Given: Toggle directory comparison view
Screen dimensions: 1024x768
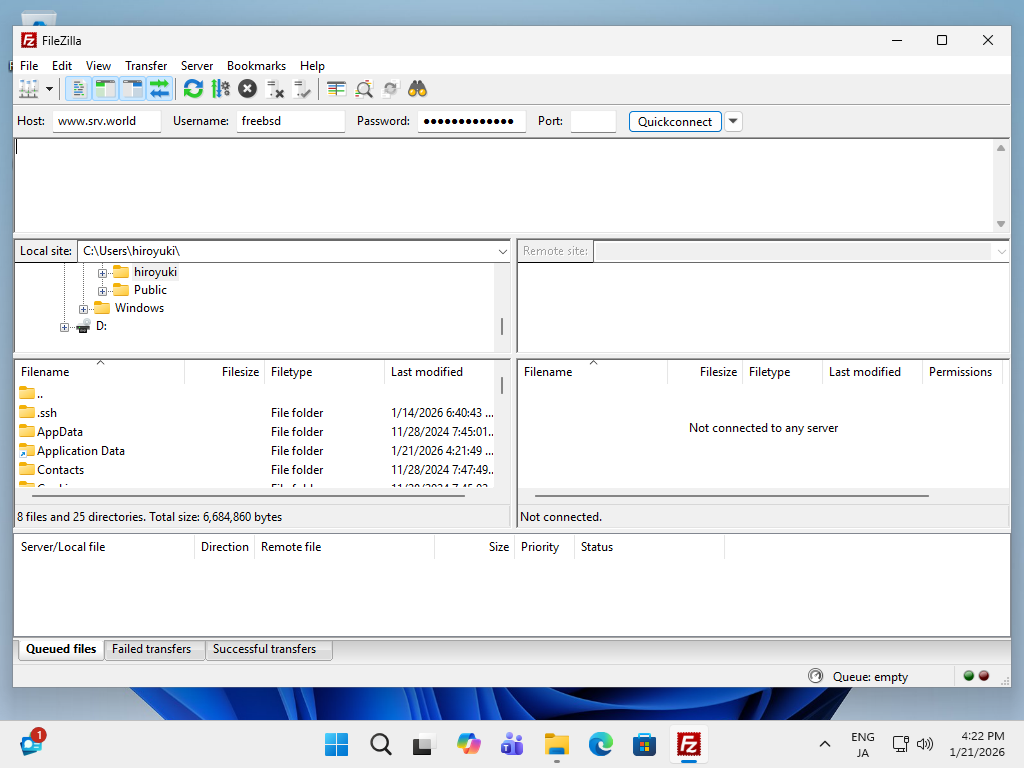Looking at the screenshot, I should [336, 88].
